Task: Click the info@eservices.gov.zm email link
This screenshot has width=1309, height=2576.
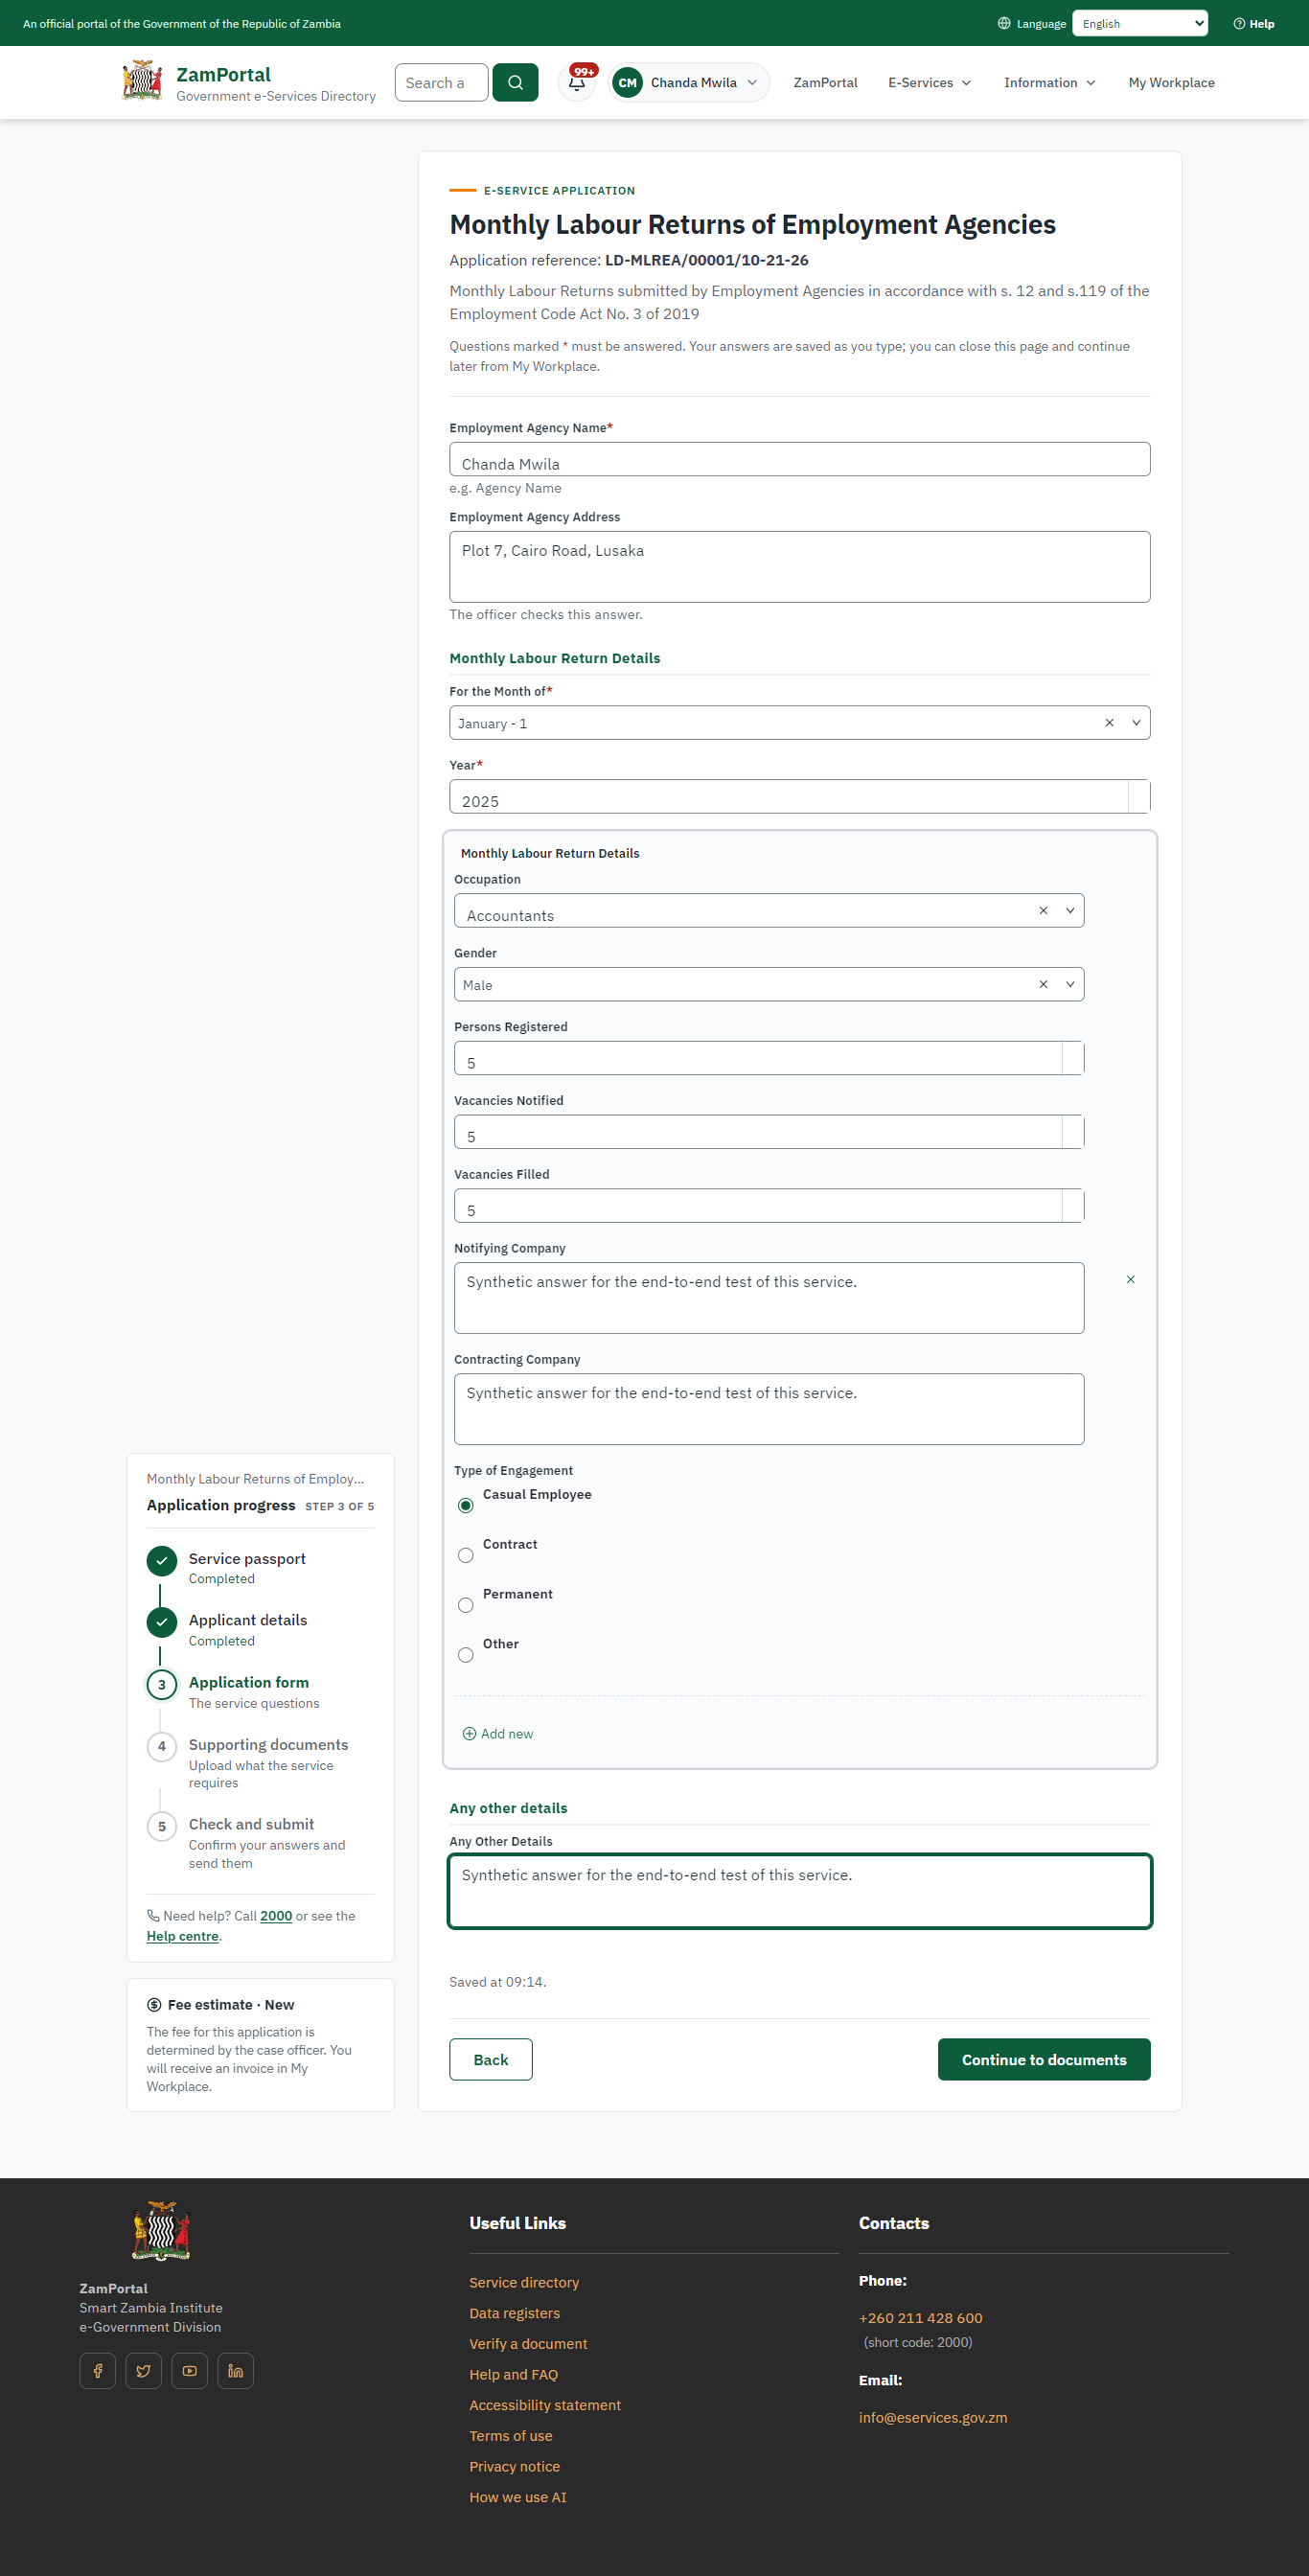Action: click(933, 2417)
